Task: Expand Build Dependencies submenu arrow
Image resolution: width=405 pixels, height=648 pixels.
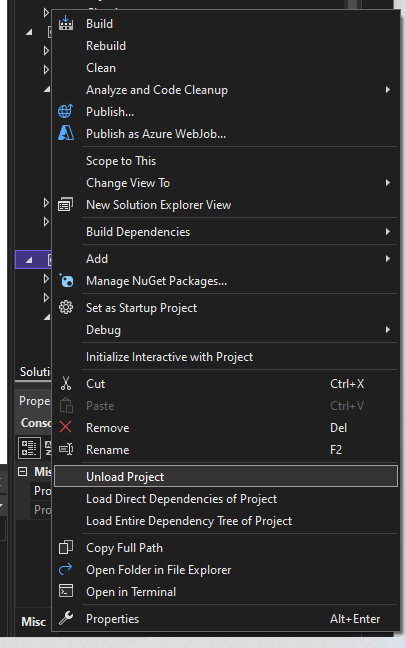Action: tap(388, 232)
